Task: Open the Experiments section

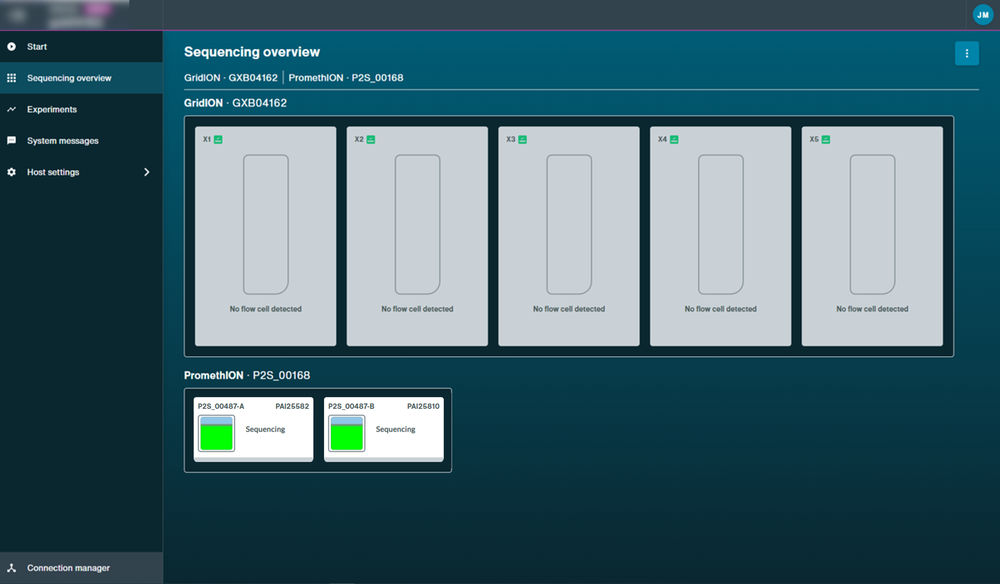Action: 81,109
